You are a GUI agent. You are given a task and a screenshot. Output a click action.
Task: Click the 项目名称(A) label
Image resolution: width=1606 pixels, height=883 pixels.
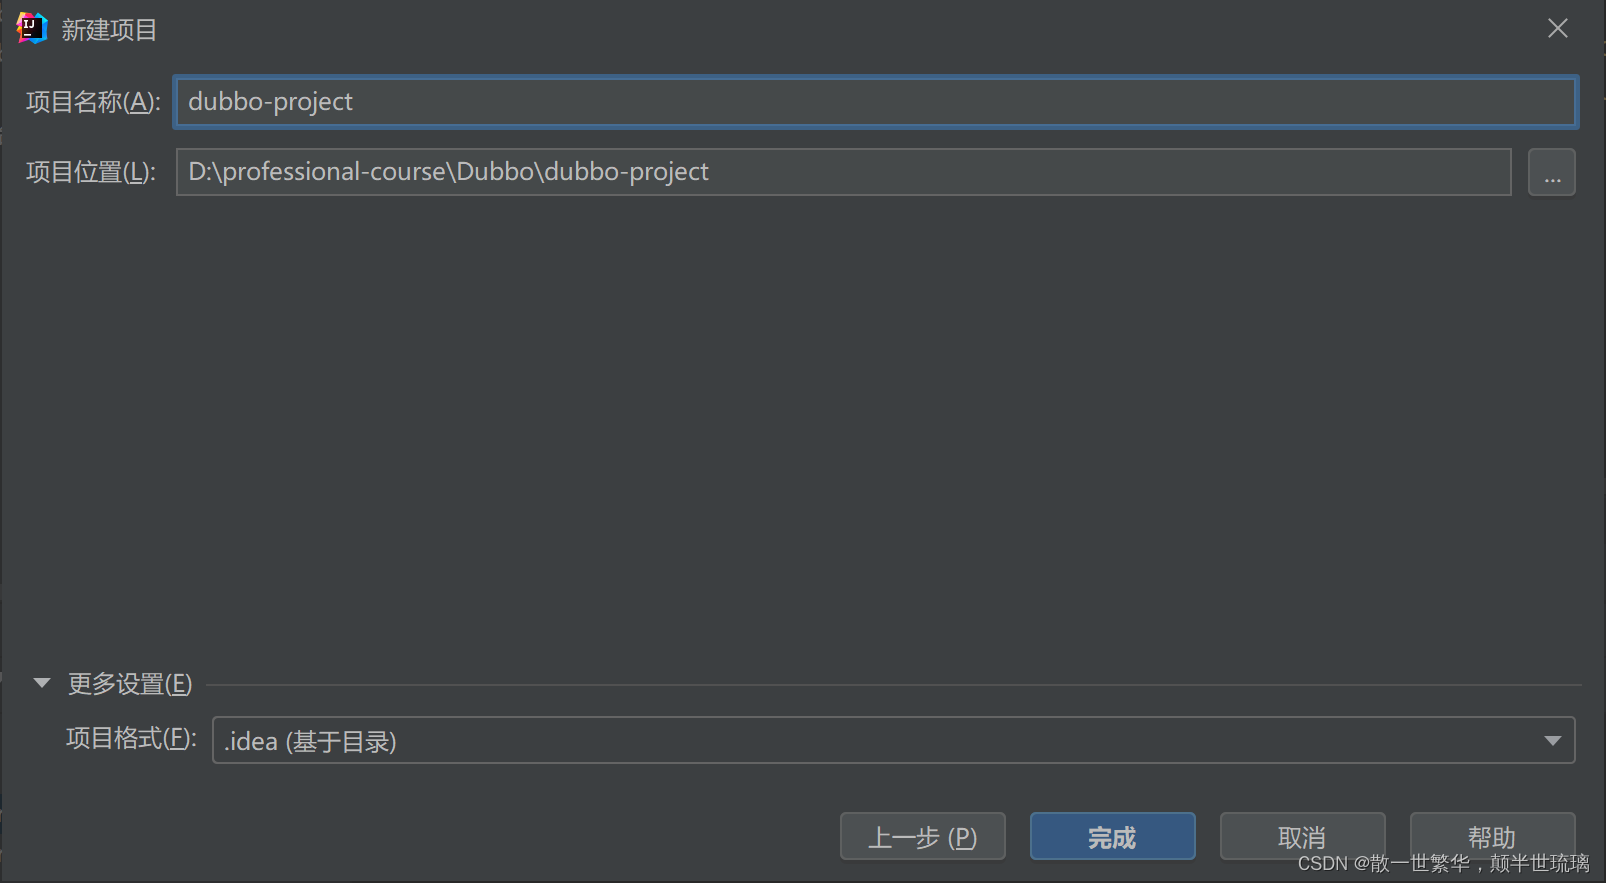(93, 102)
